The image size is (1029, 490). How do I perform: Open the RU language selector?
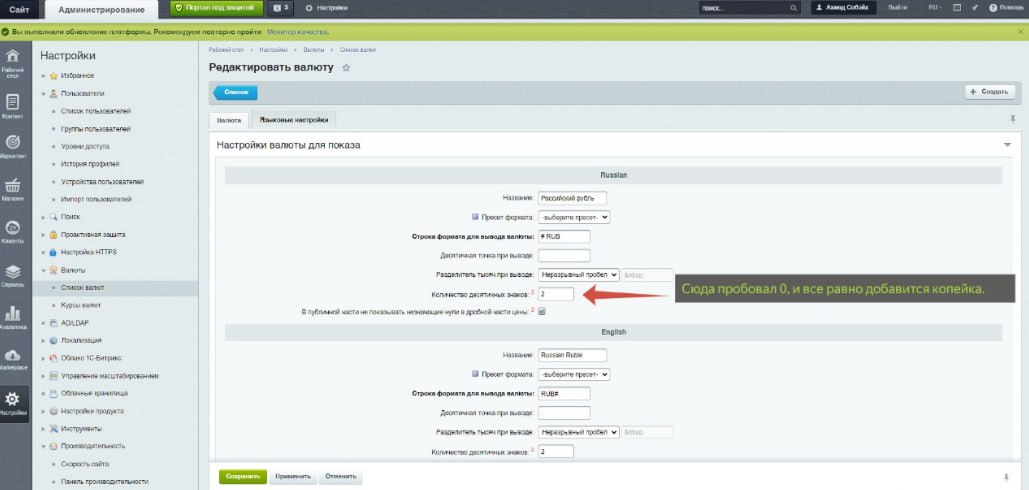934,8
